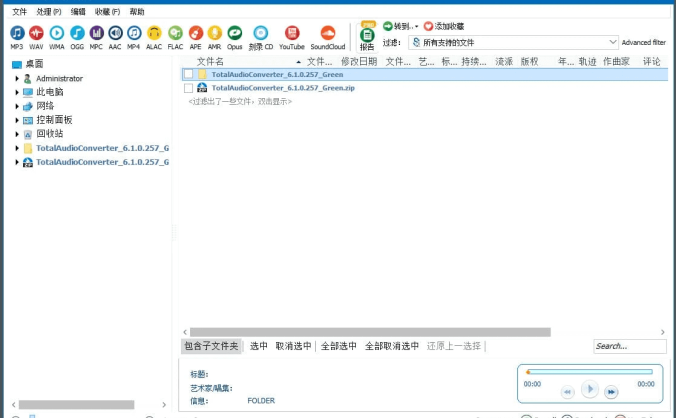676x418 pixels.
Task: Sort by the 作曲家 column header
Action: tap(617, 62)
